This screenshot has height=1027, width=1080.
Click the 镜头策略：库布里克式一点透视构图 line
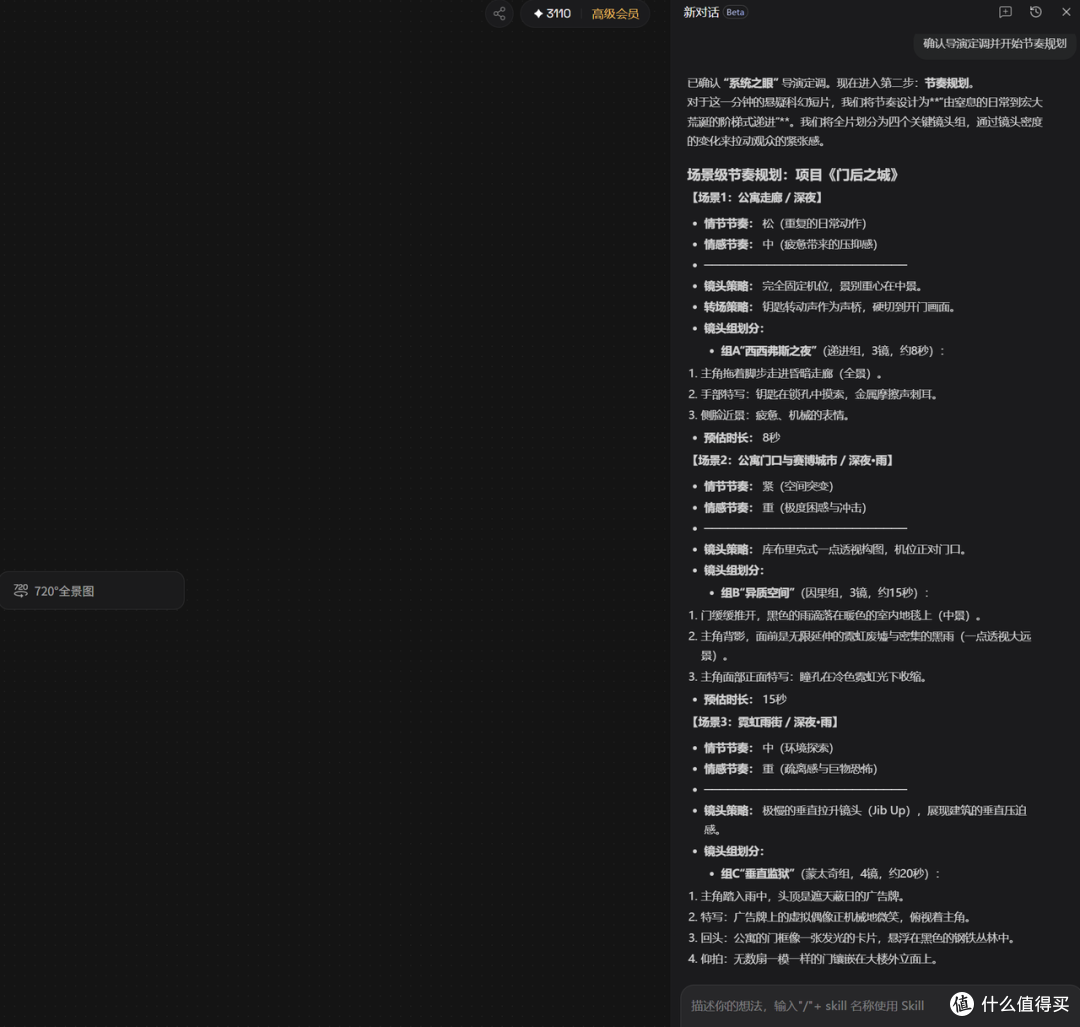click(x=835, y=549)
